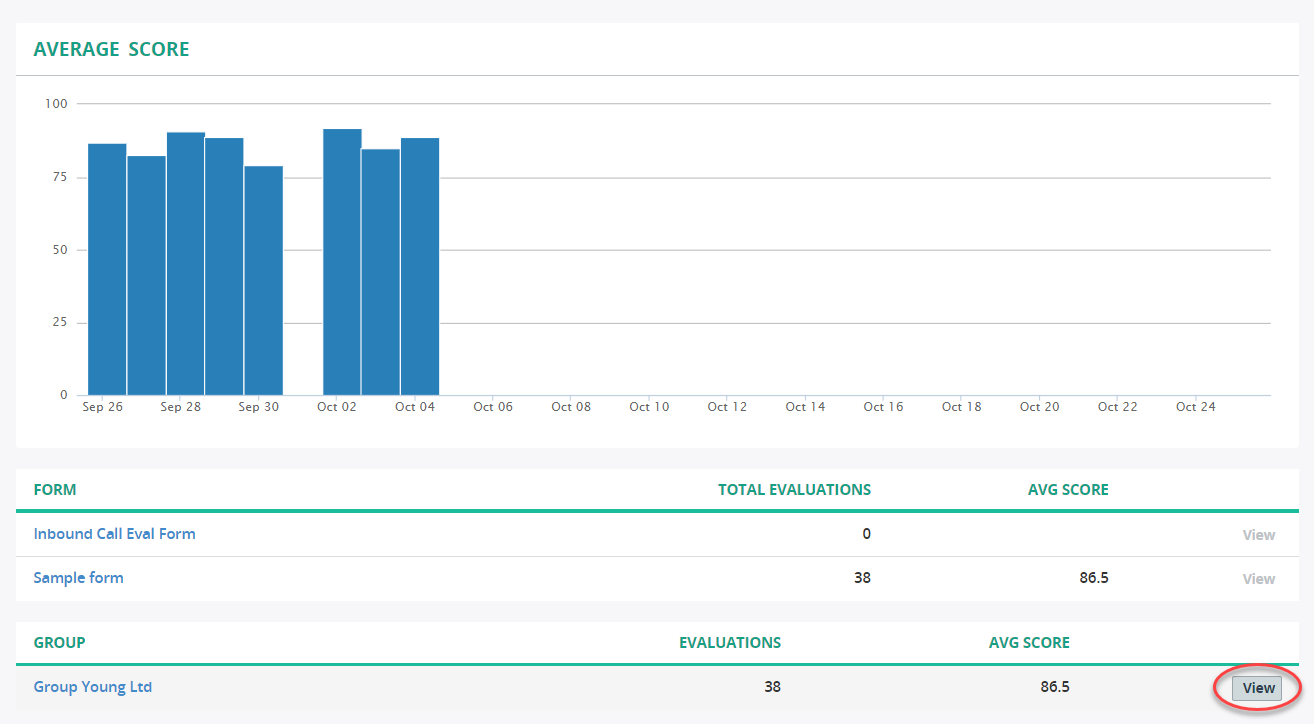
Task: Click the AVERAGE SCORE chart title
Action: click(111, 49)
